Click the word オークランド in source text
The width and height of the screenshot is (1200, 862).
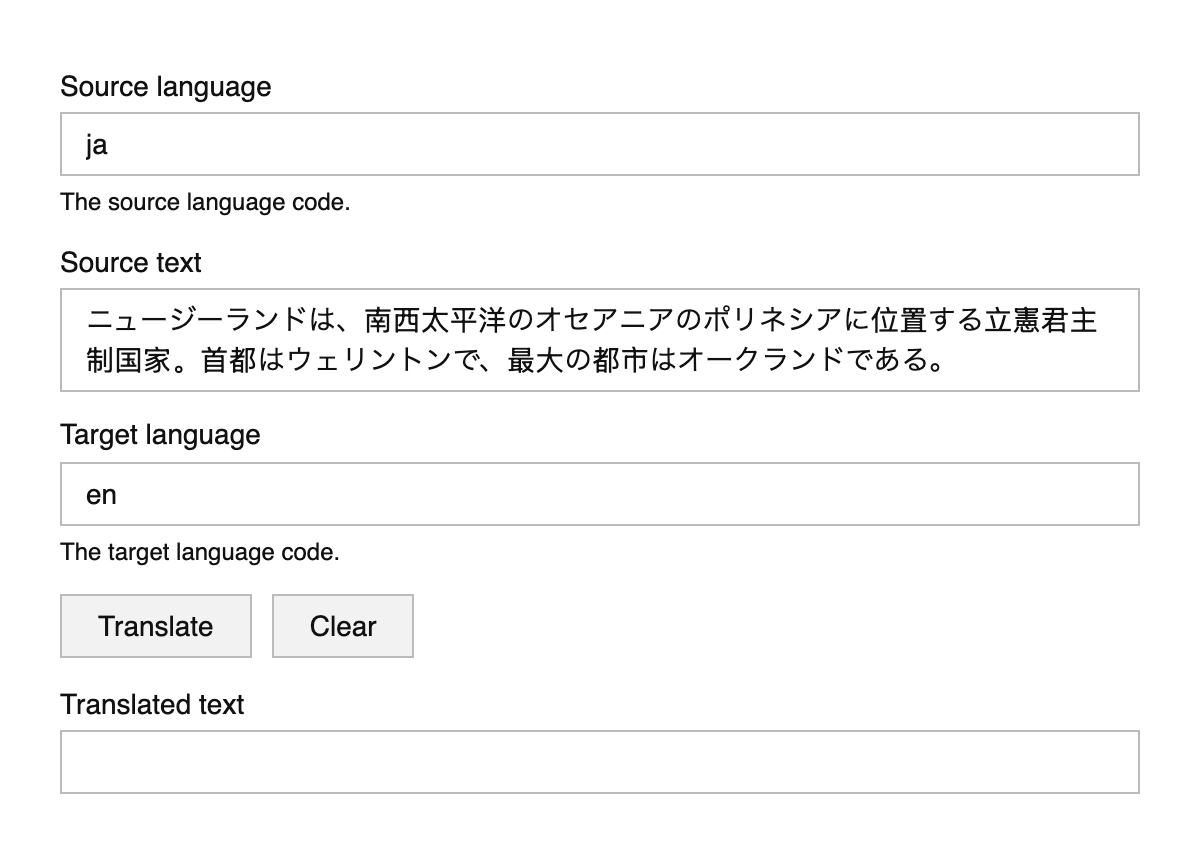[761, 360]
